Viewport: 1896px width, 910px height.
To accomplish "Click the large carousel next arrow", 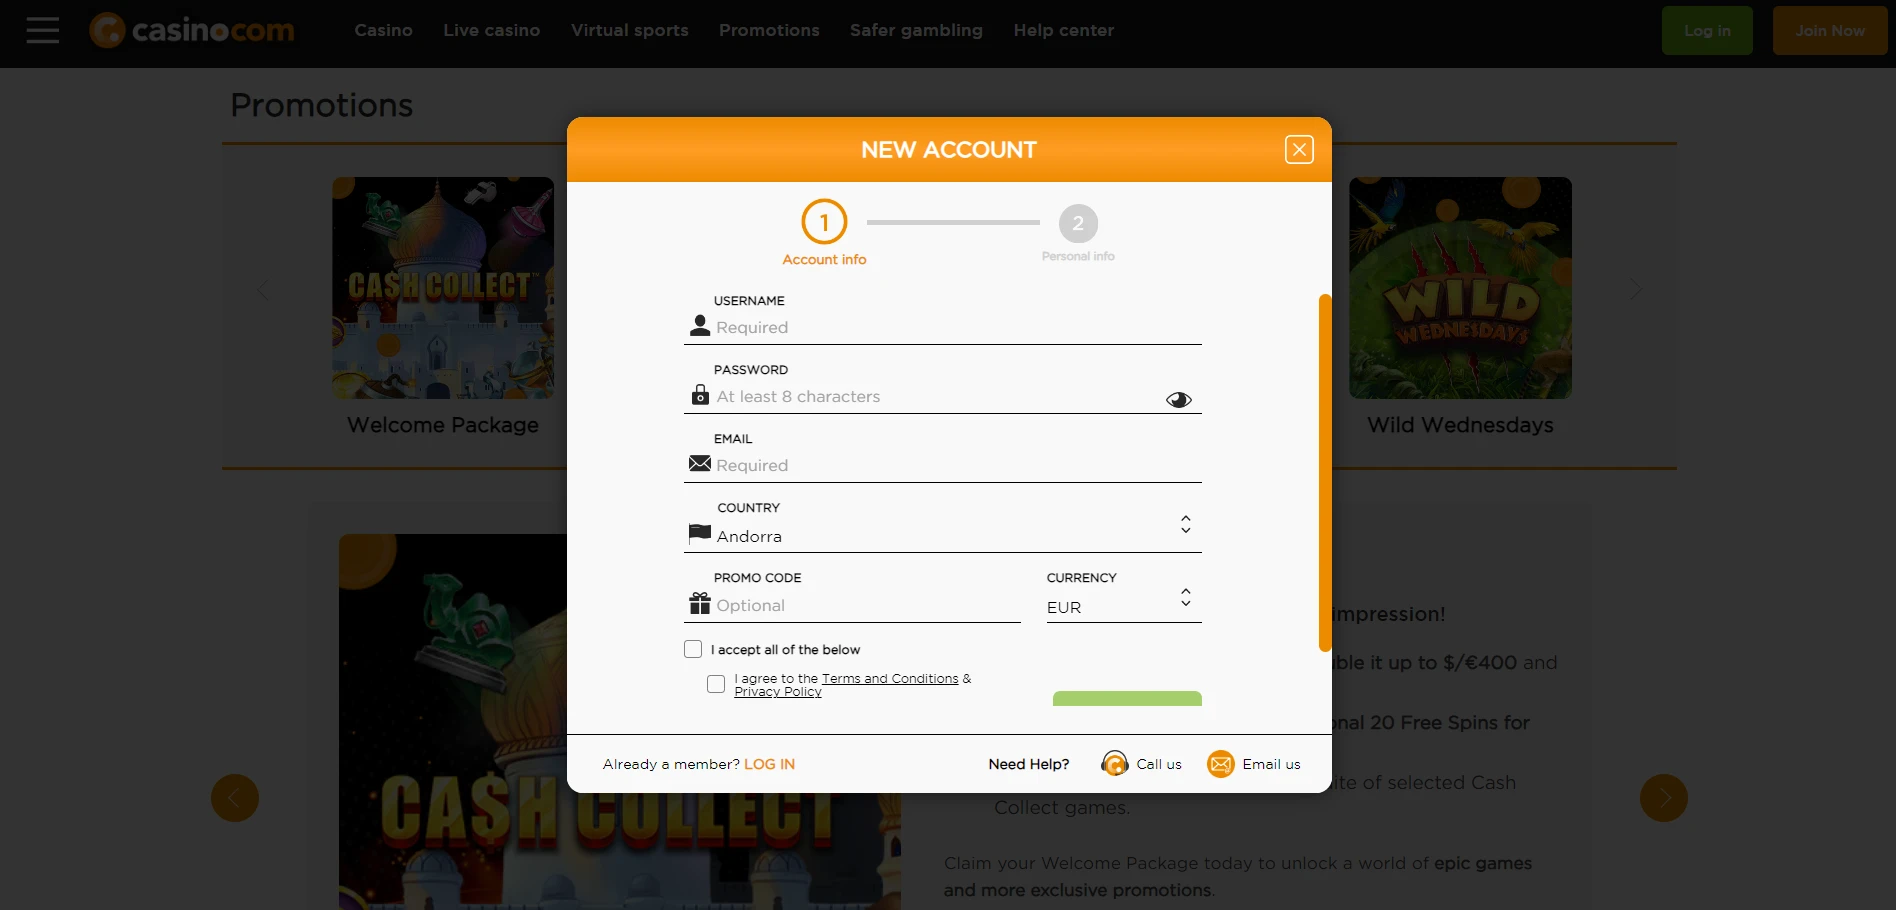I will tap(1664, 798).
